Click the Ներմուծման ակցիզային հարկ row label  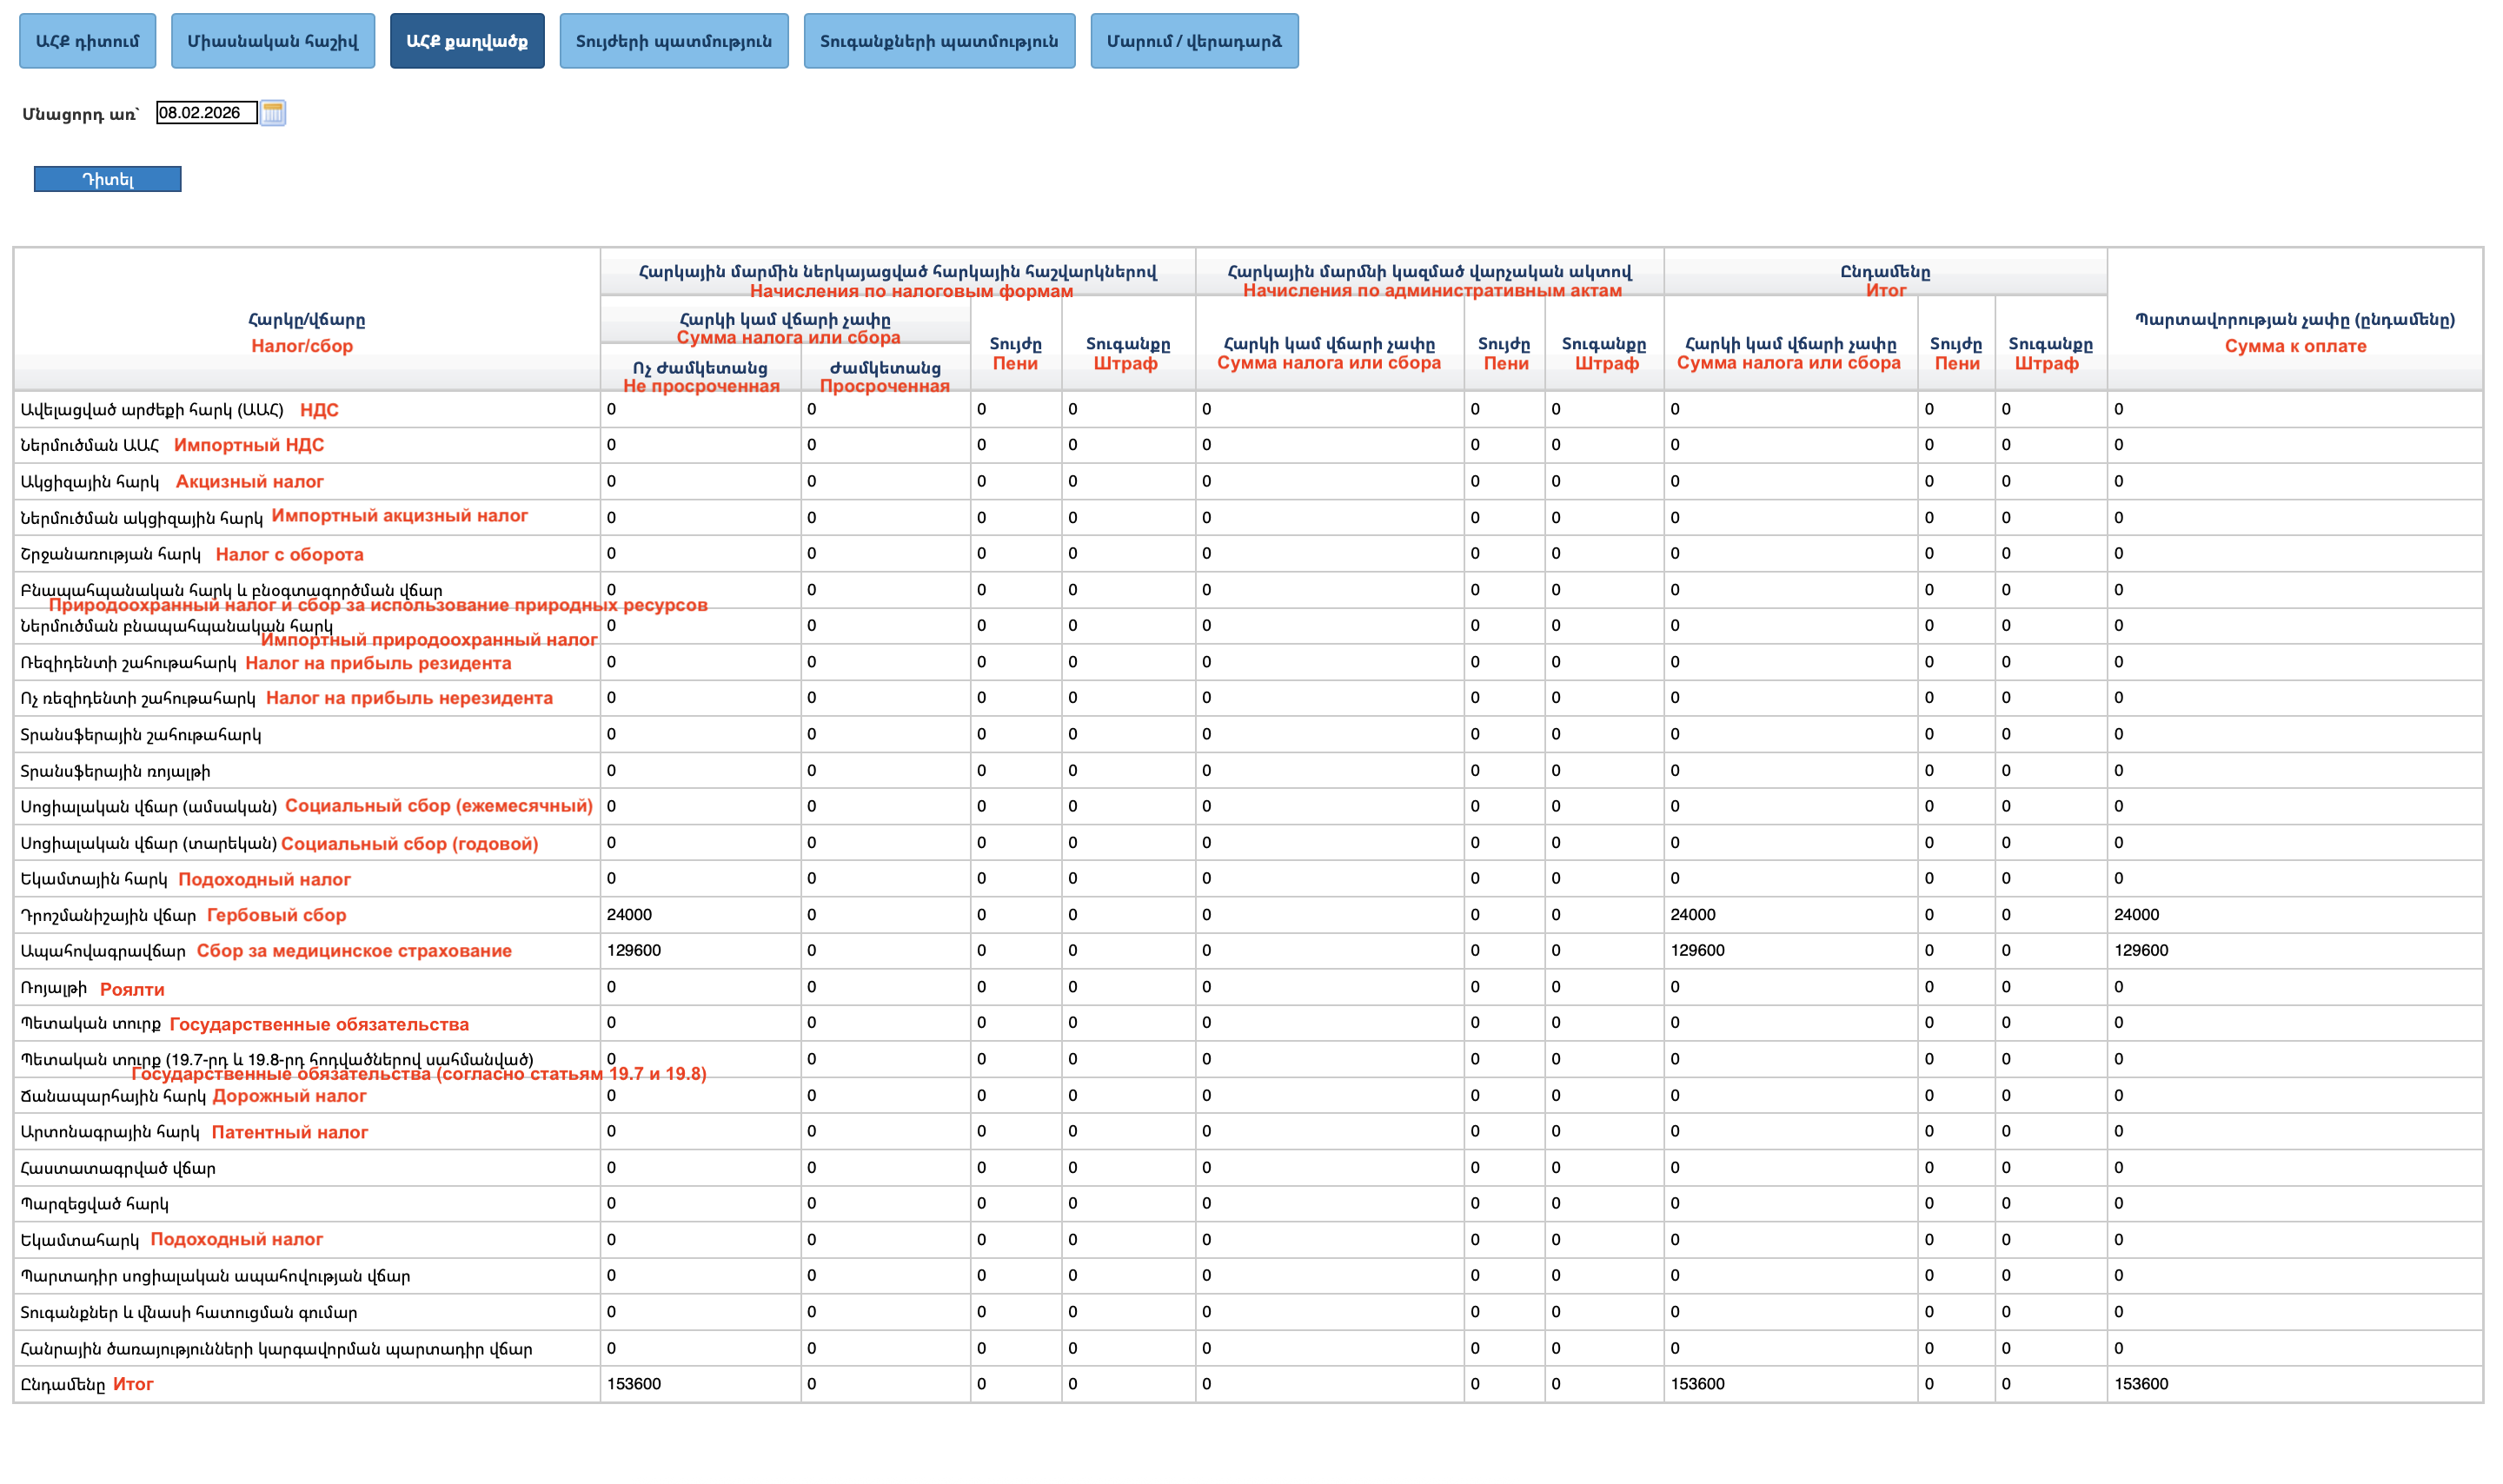point(141,518)
